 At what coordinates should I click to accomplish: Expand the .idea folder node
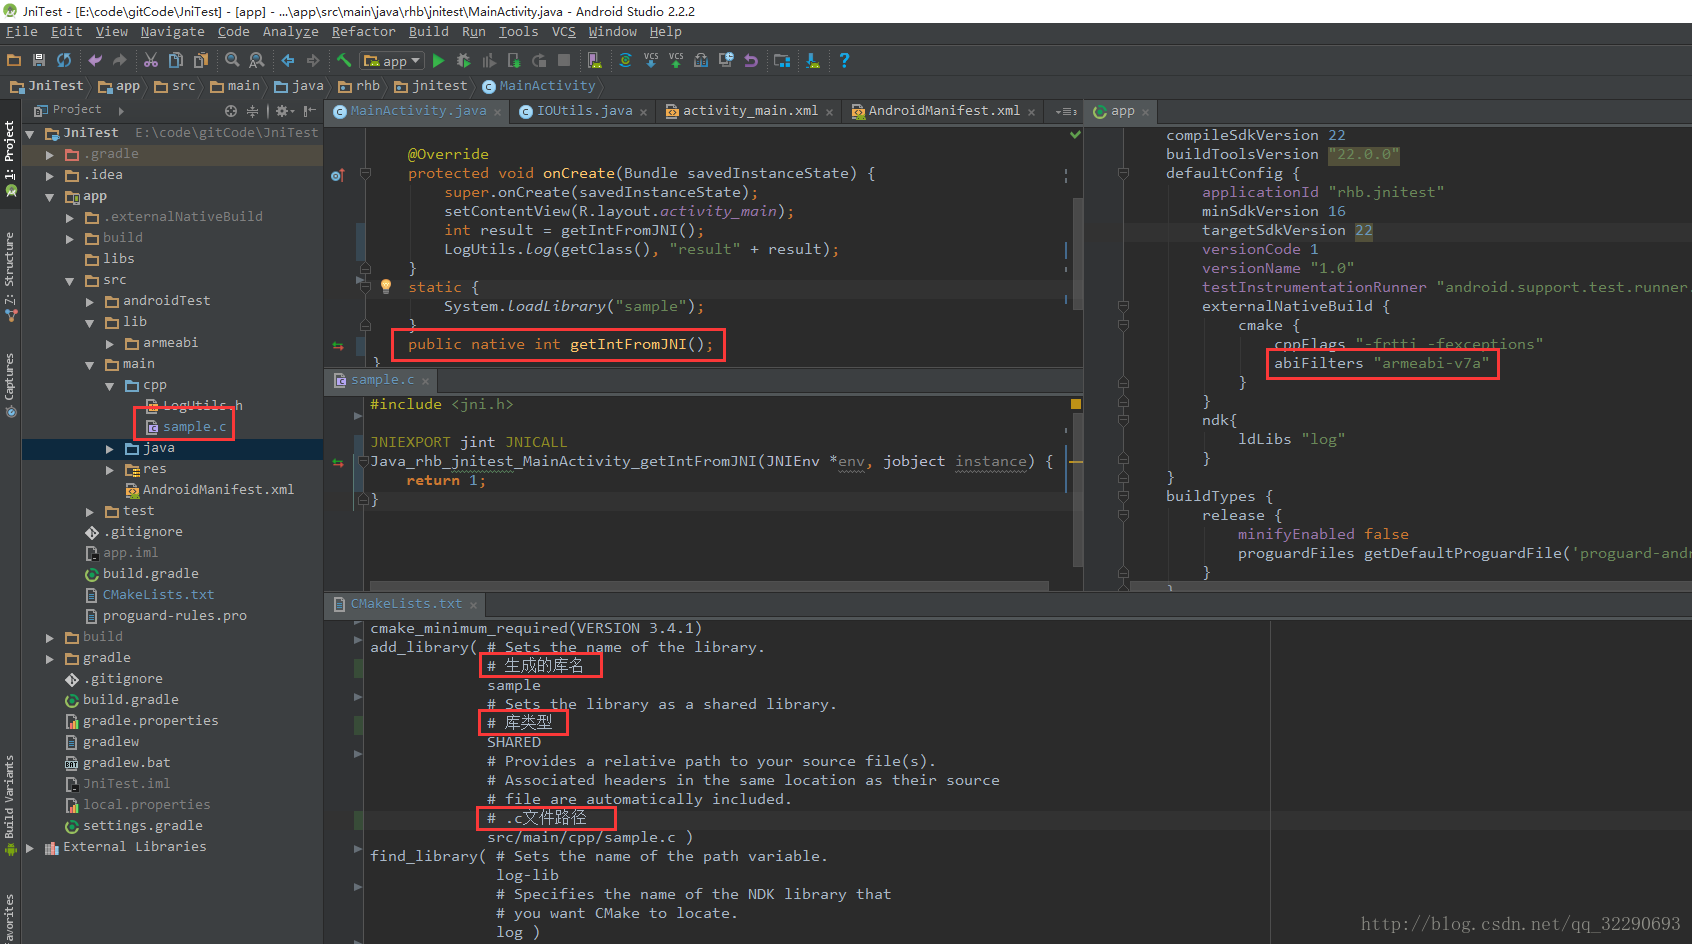tap(50, 175)
